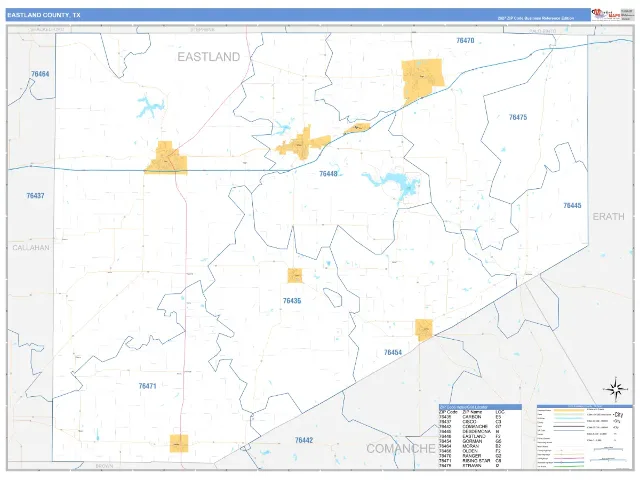The image size is (640, 480).
Task: Click the RISING STAR row in the ZIP code index
Action: coord(470,461)
